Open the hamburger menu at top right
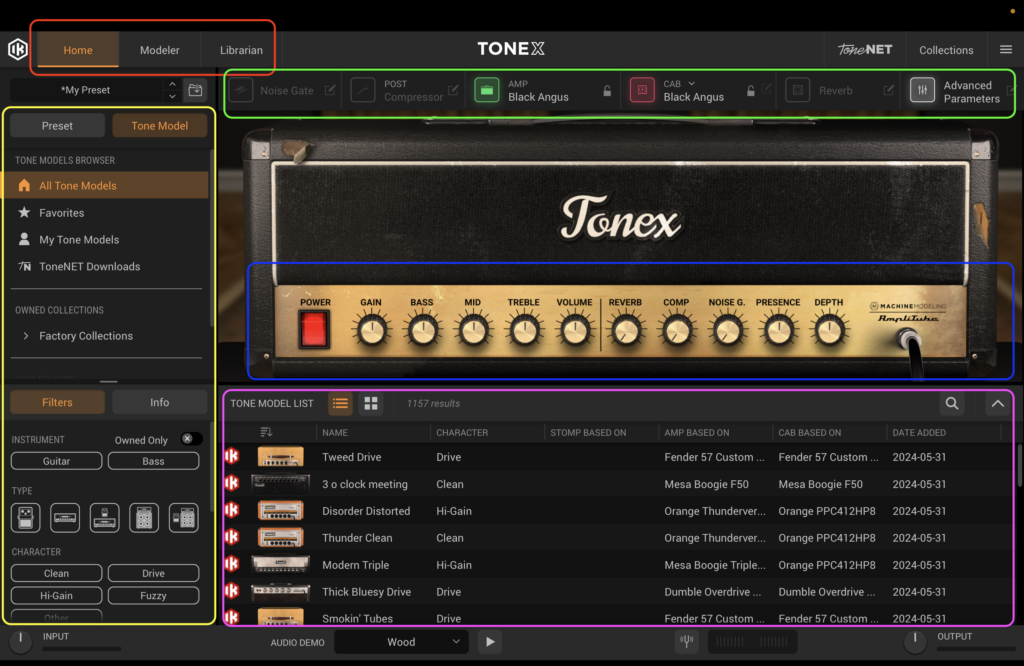This screenshot has width=1024, height=666. point(1005,50)
